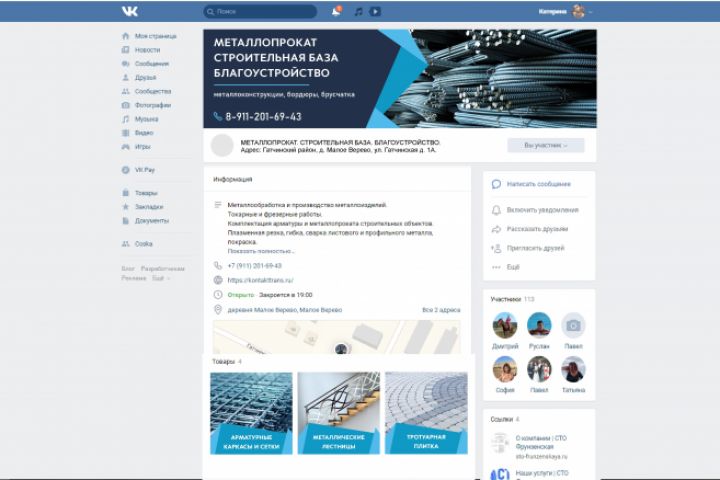Click the cover banner with phone 8-911-201-69-43
This screenshot has height=480, width=720.
coord(399,79)
